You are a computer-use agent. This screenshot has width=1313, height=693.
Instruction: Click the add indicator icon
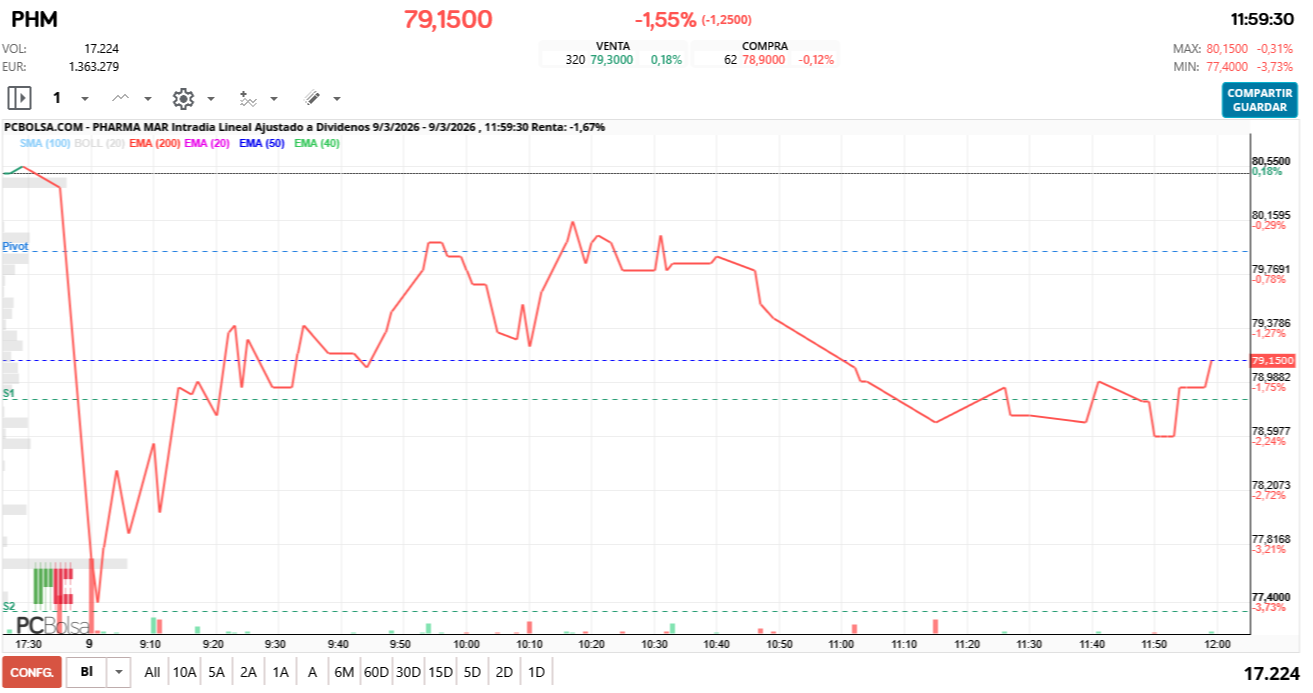tap(248, 98)
